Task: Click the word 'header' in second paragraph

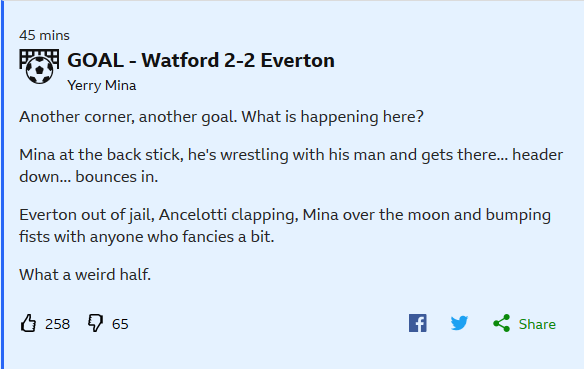Action: [537, 155]
